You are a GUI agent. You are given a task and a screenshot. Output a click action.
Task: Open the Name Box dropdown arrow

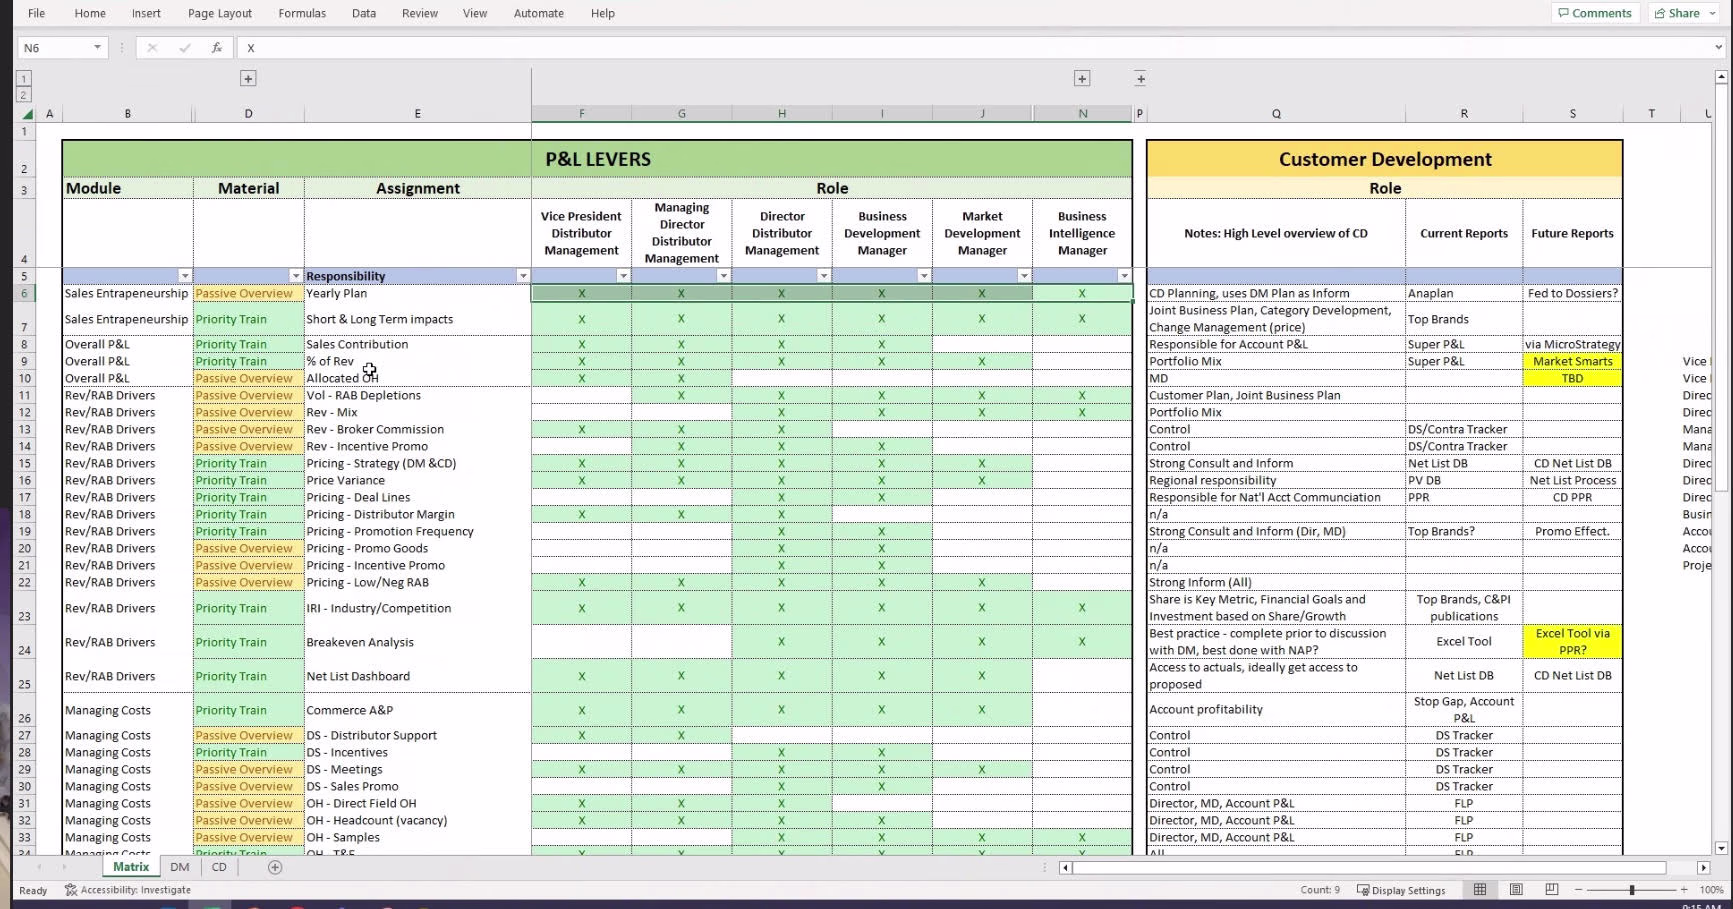point(97,48)
